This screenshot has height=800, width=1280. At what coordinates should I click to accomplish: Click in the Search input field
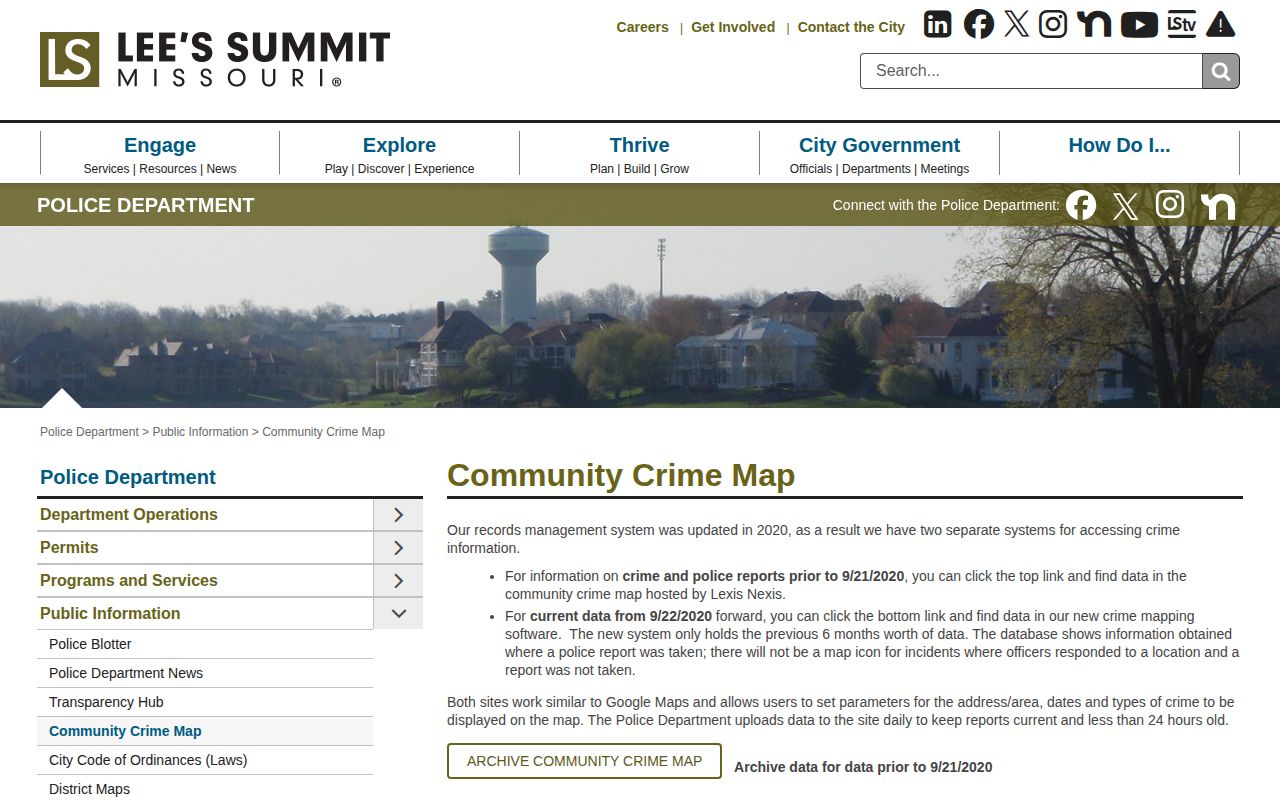(1031, 71)
